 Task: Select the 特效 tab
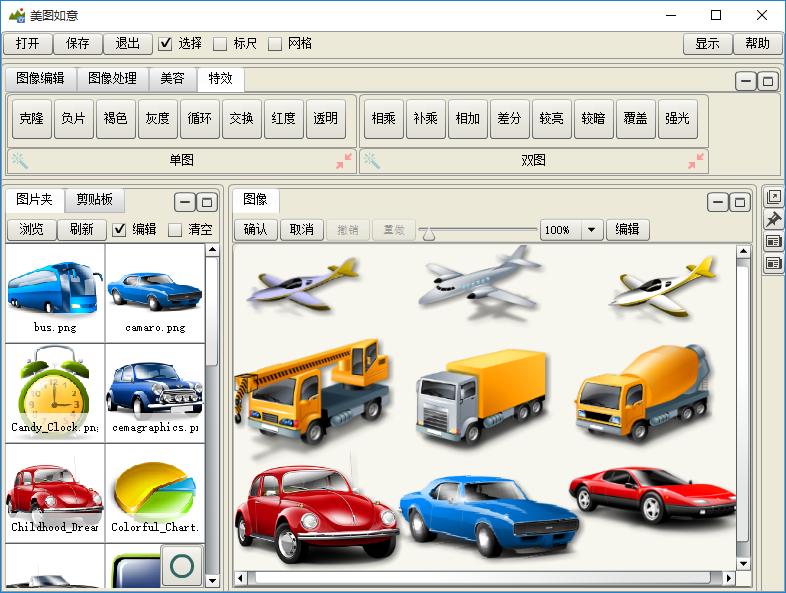(221, 79)
